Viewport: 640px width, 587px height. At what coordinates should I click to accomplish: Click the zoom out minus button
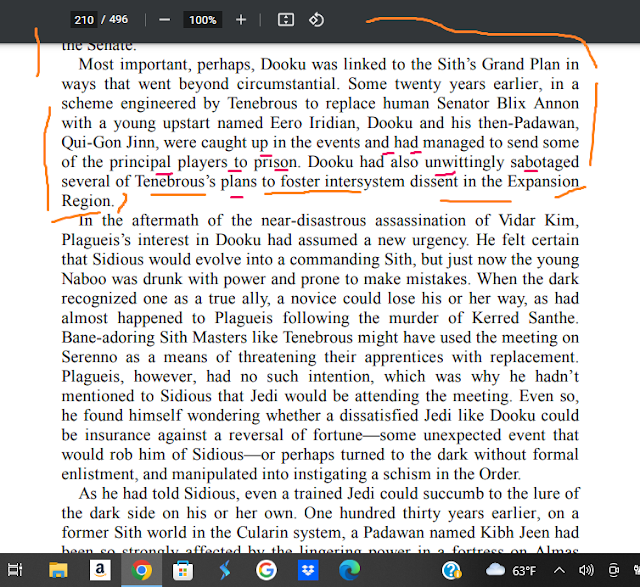click(x=164, y=20)
